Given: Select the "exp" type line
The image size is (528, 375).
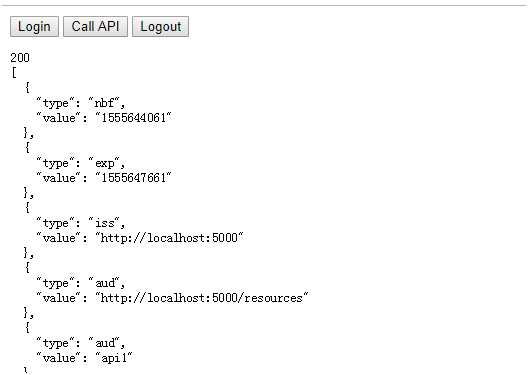Looking at the screenshot, I should 80,163.
